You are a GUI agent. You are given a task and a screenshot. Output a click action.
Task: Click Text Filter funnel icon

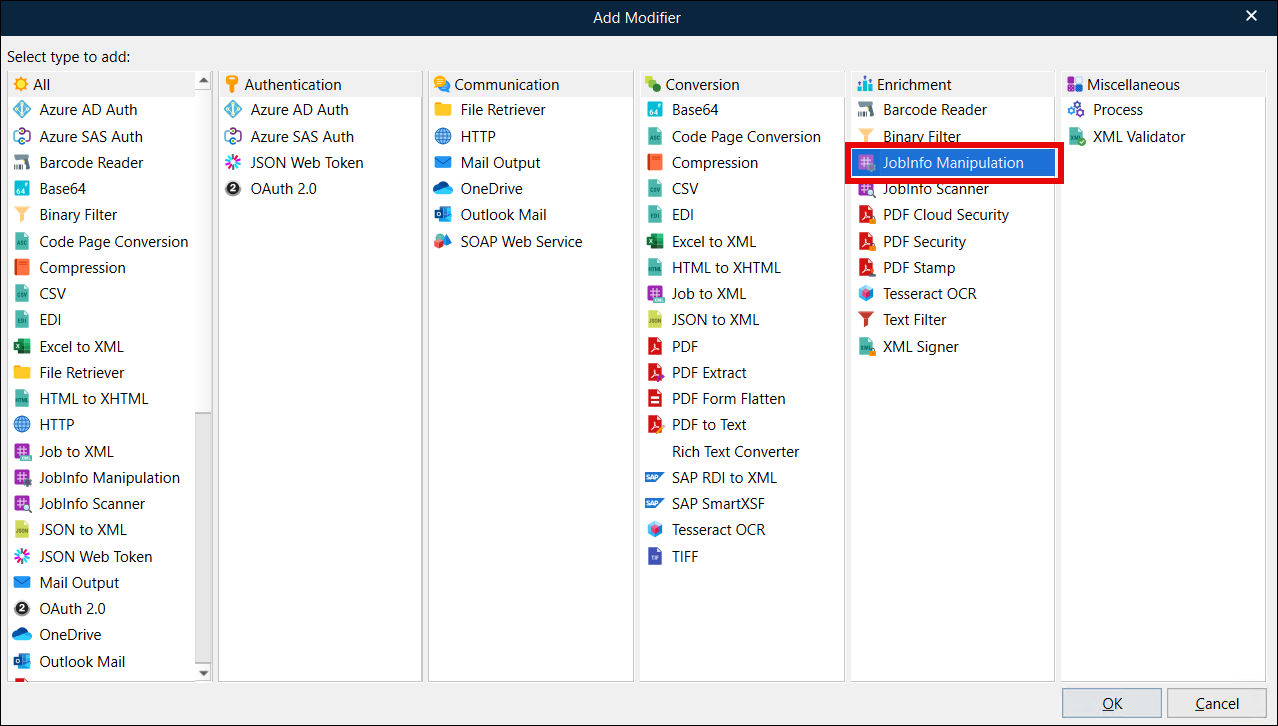tap(866, 320)
